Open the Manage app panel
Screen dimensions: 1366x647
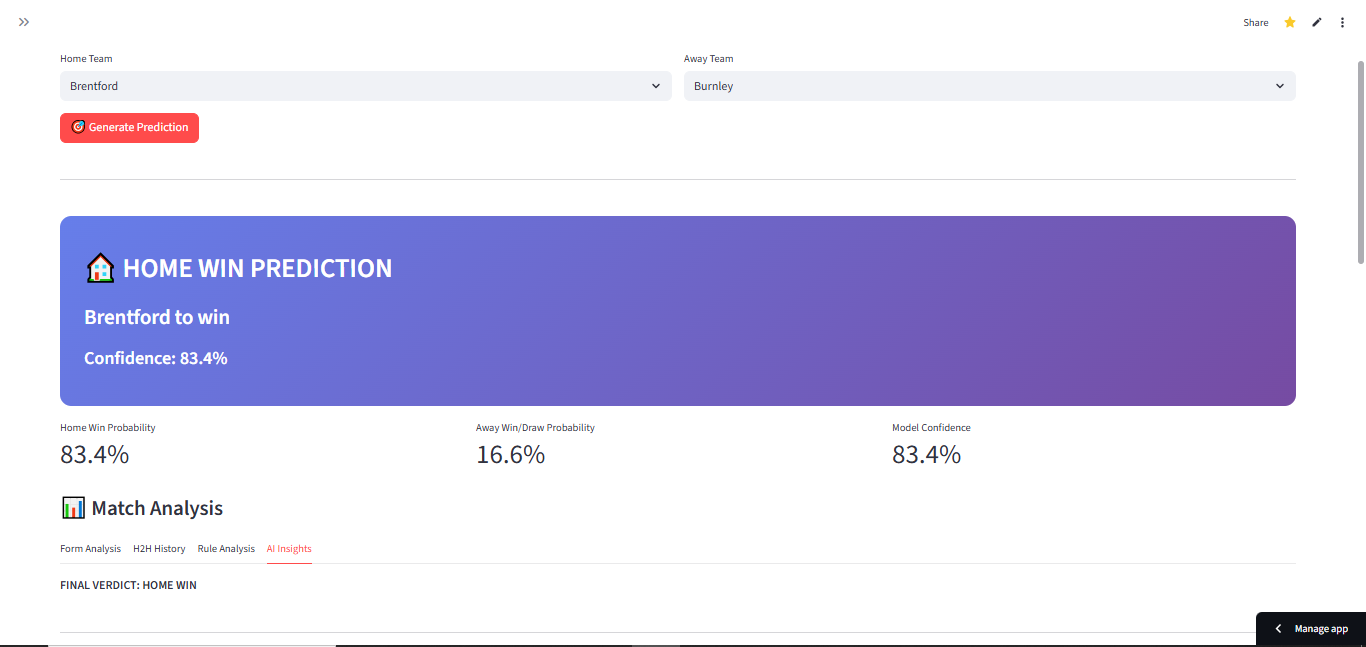[x=1320, y=628]
